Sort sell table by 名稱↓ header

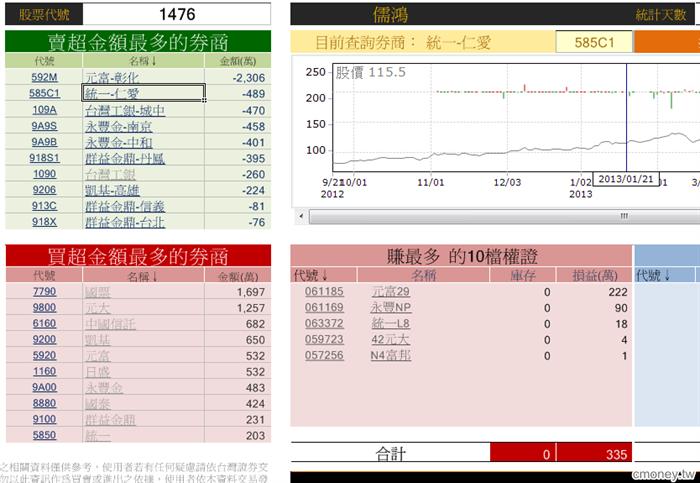[x=143, y=61]
